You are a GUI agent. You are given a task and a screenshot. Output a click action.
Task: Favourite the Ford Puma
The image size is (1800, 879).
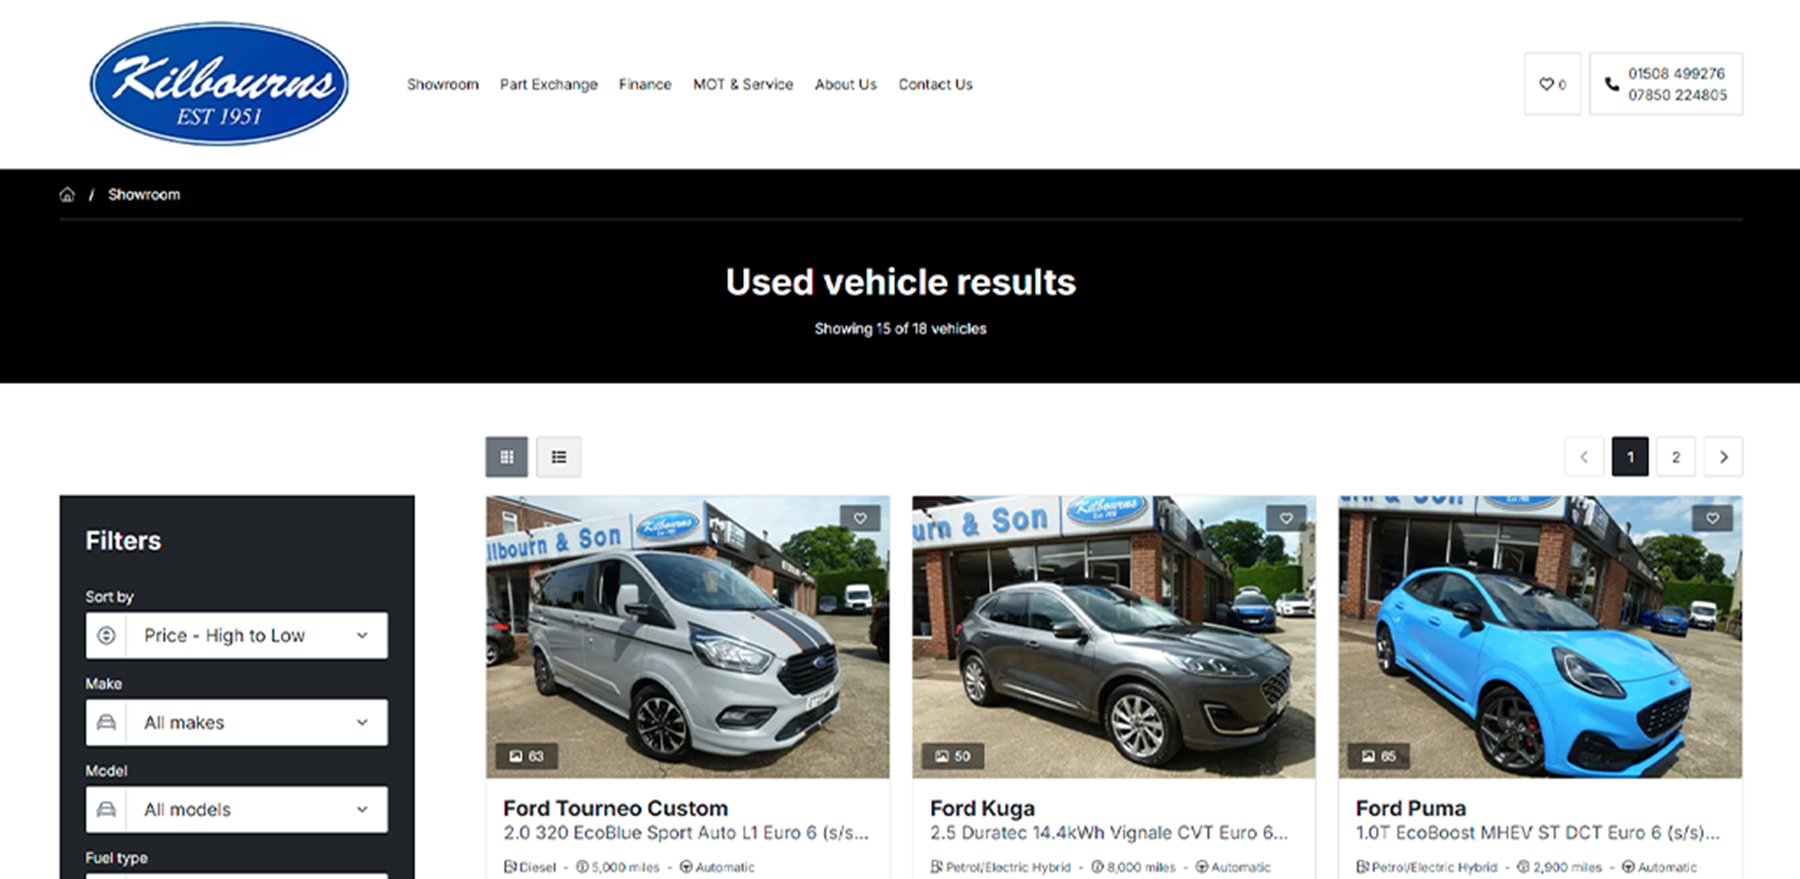1712,518
